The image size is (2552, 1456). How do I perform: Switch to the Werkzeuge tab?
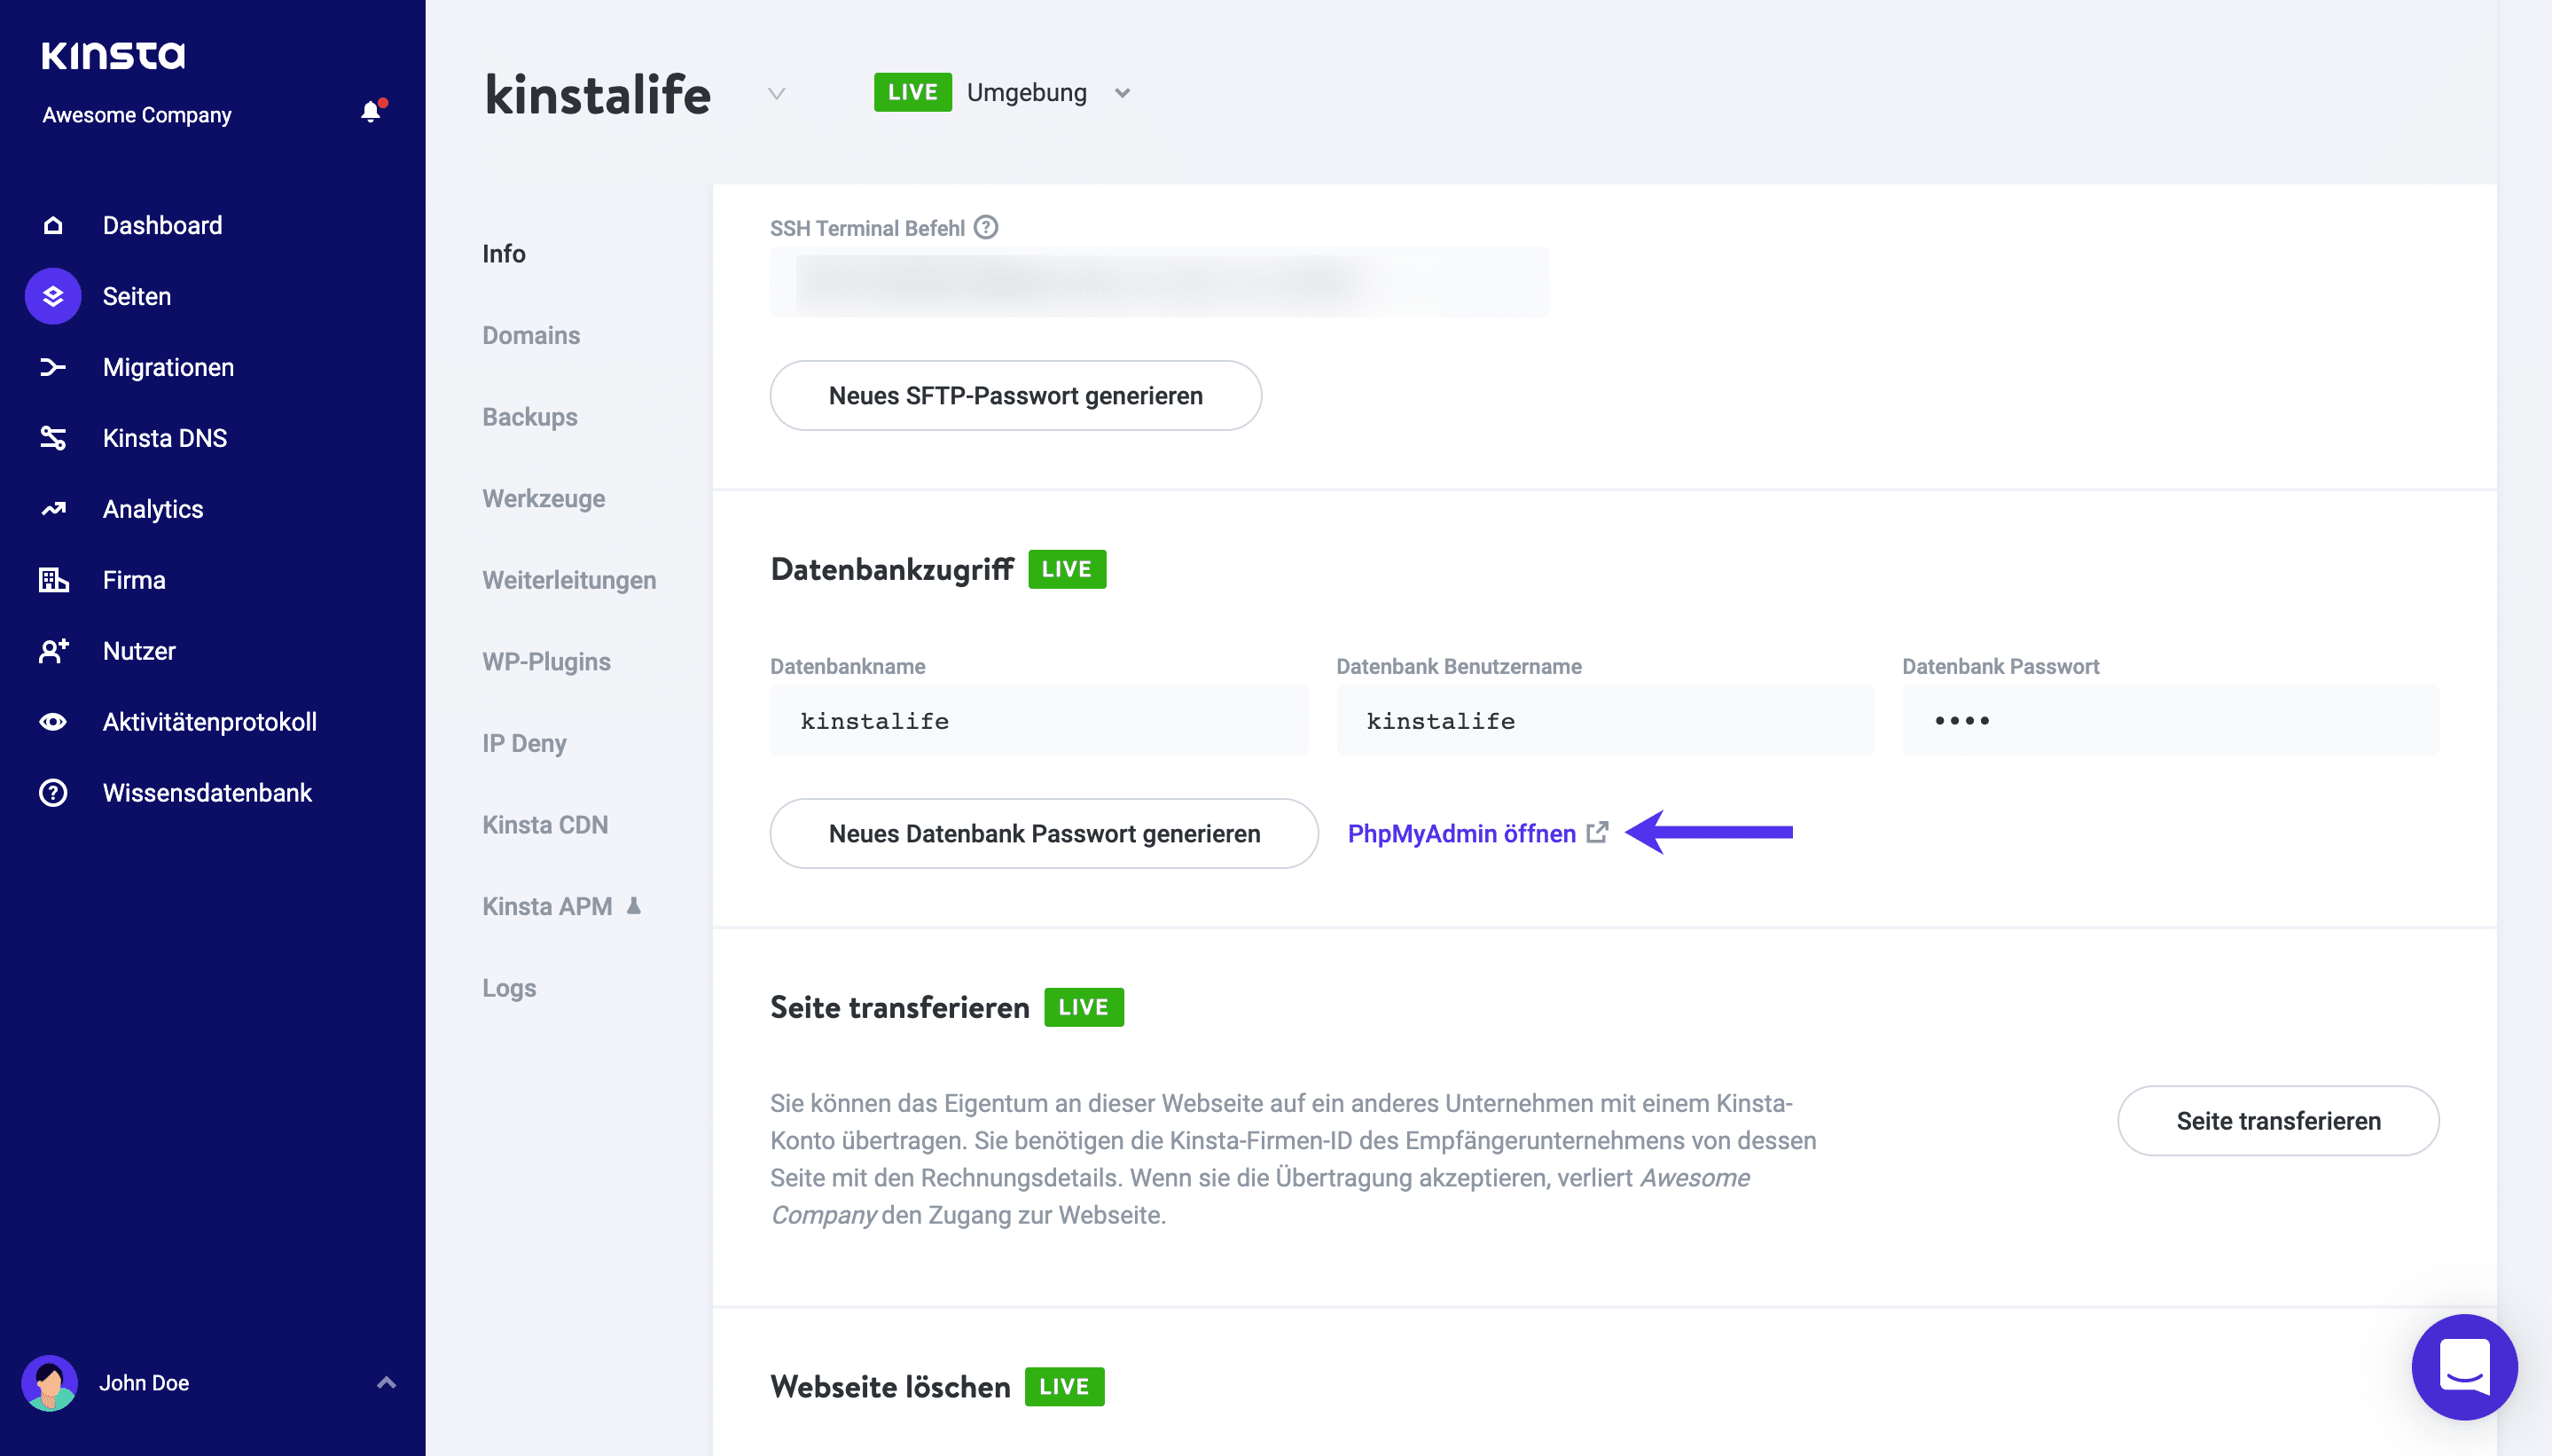544,498
